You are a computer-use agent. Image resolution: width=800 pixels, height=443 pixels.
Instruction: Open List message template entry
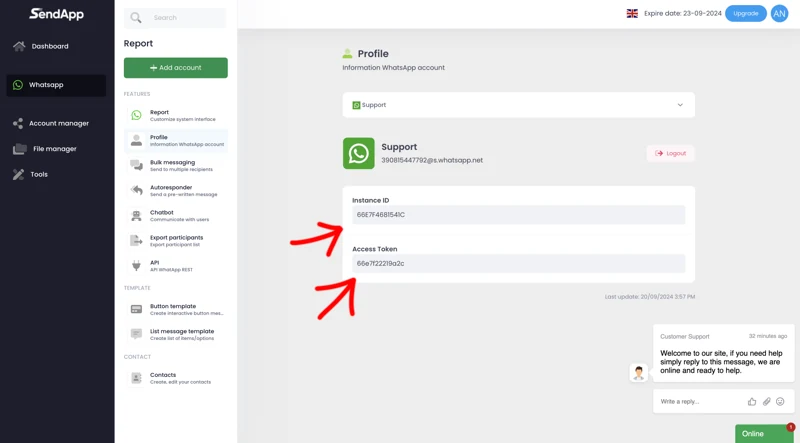click(x=176, y=334)
